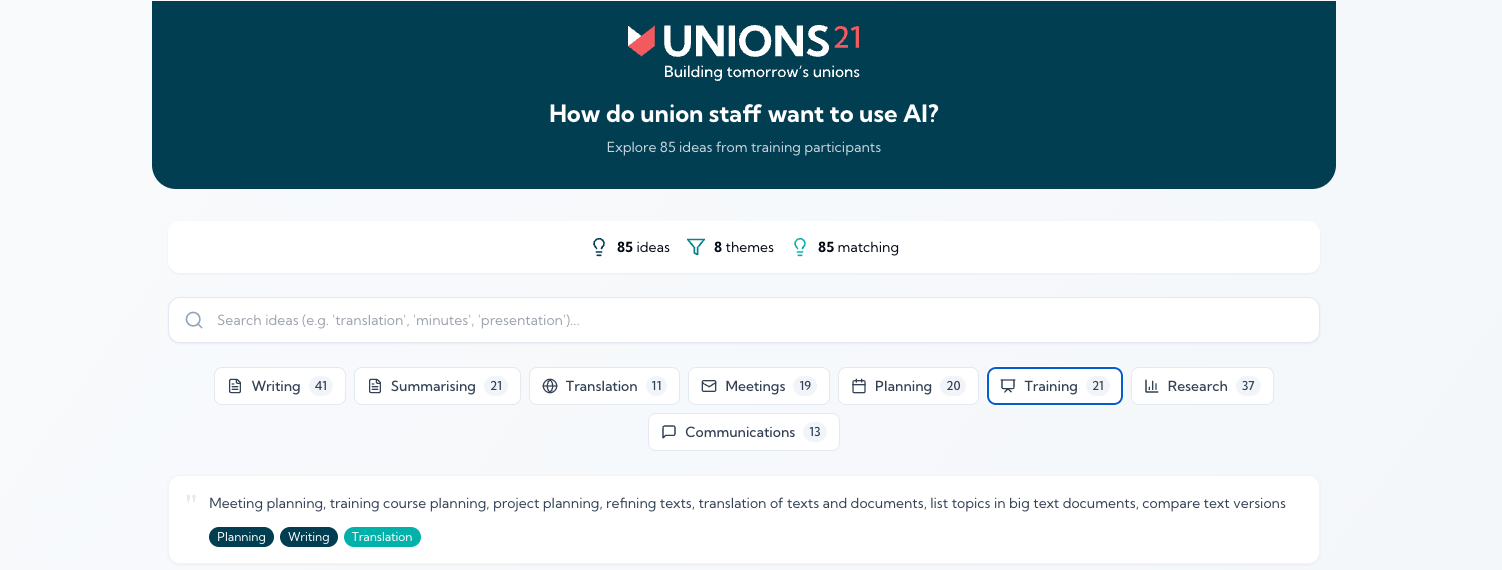Screen dimensions: 1502x570
Task: Toggle the Summarising theme filter
Action: tap(437, 386)
